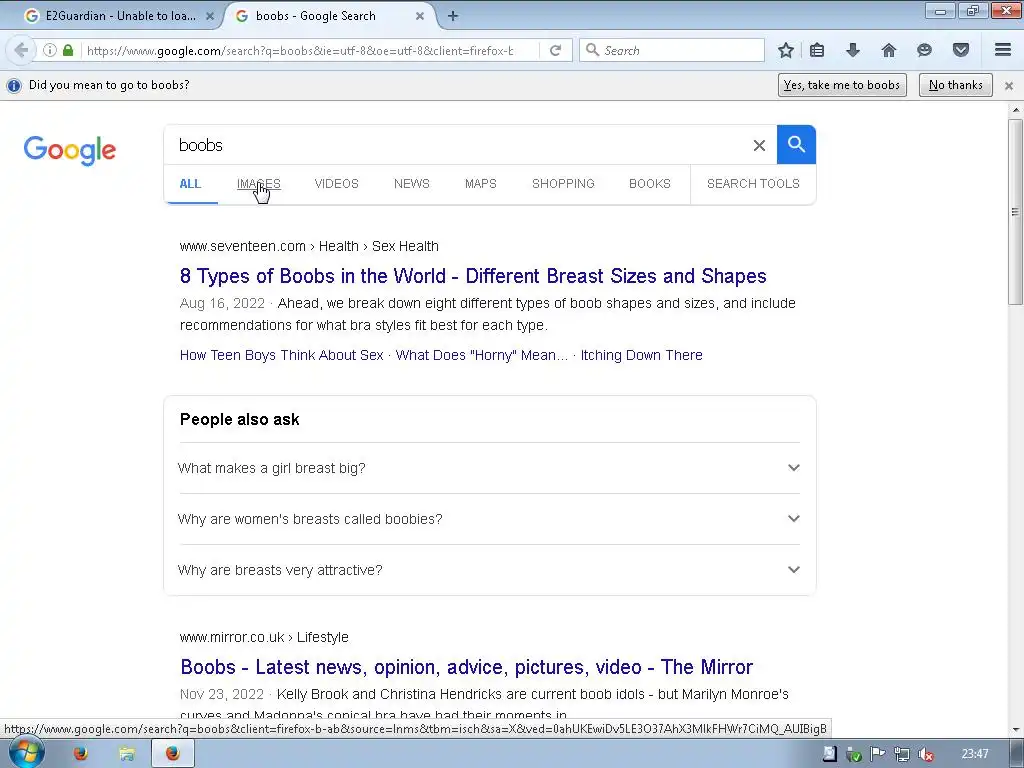Image resolution: width=1024 pixels, height=768 pixels.
Task: Save page to Pocket icon
Action: pos(960,50)
